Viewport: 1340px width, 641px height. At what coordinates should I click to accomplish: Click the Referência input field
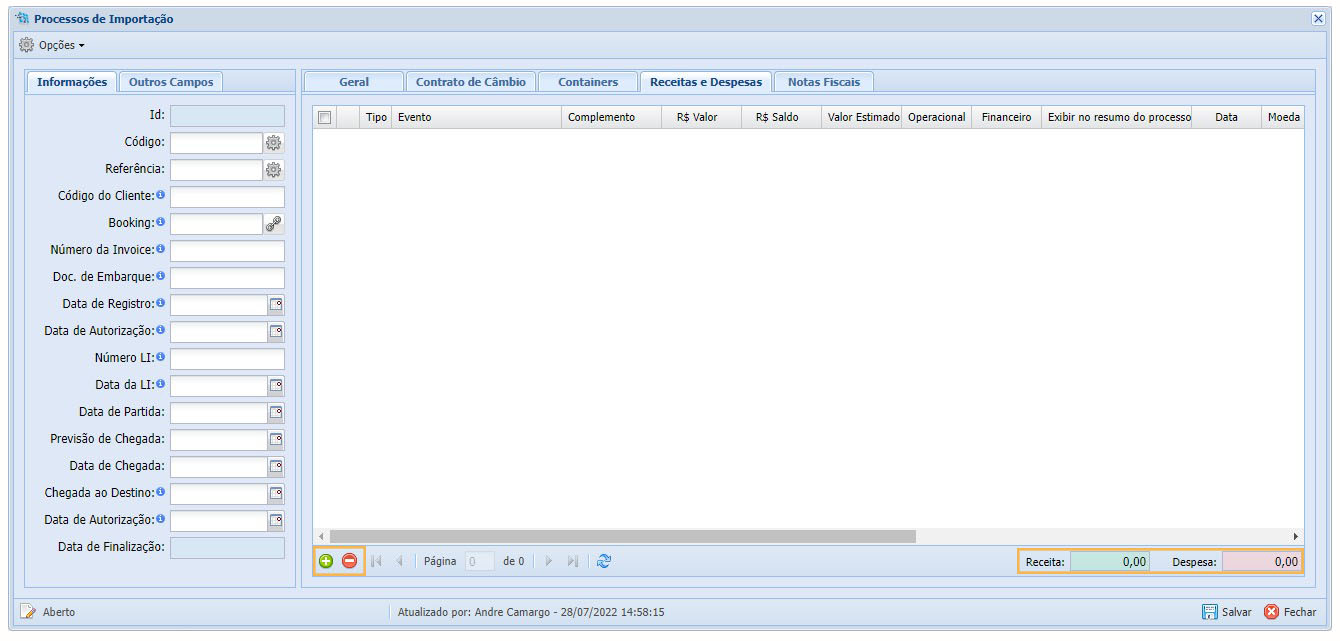coord(217,170)
